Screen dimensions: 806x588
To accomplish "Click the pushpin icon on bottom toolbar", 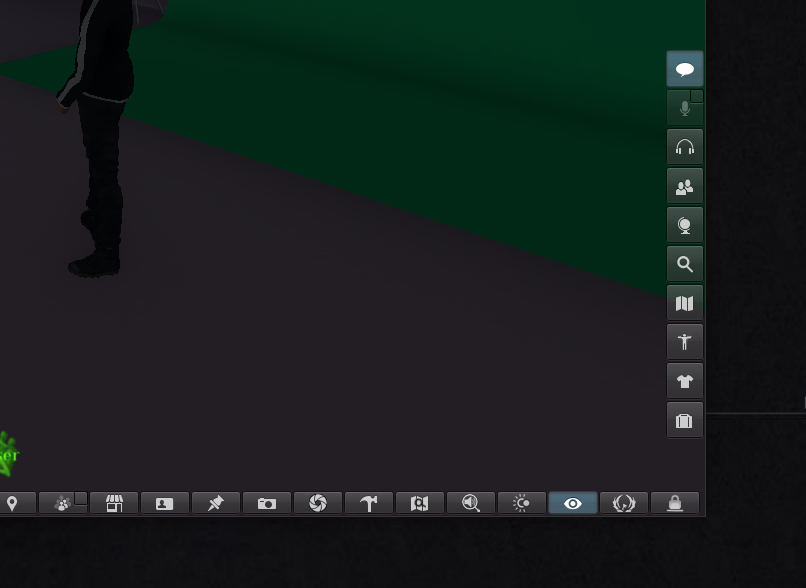I will (x=216, y=503).
